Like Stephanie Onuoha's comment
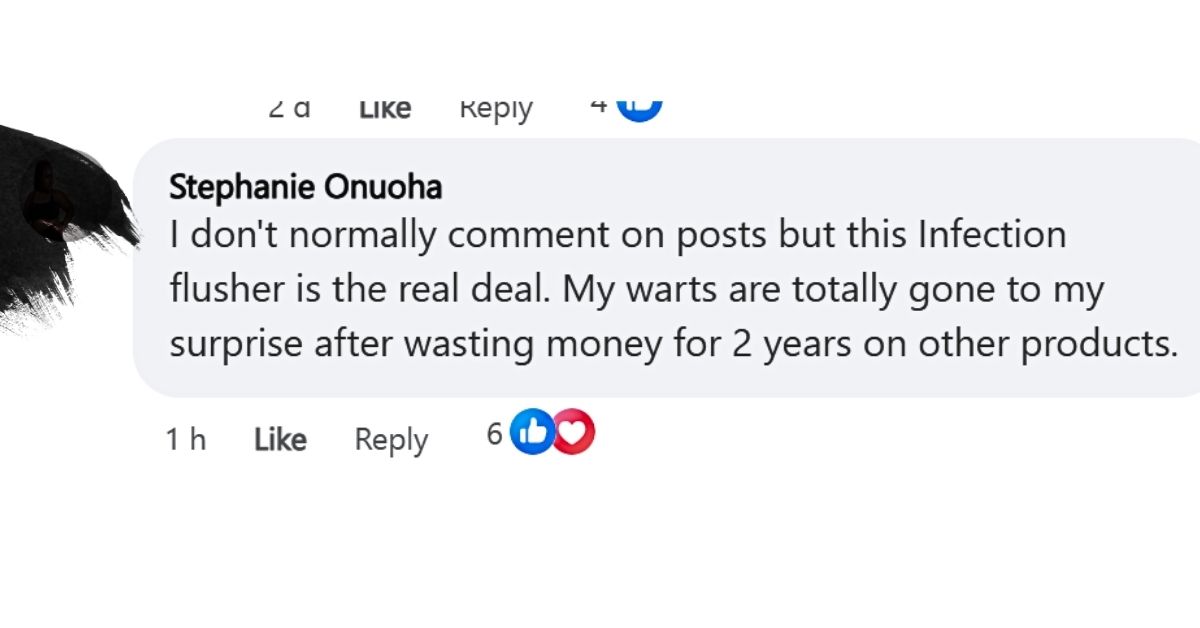The width and height of the screenshot is (1200, 628). (x=281, y=439)
